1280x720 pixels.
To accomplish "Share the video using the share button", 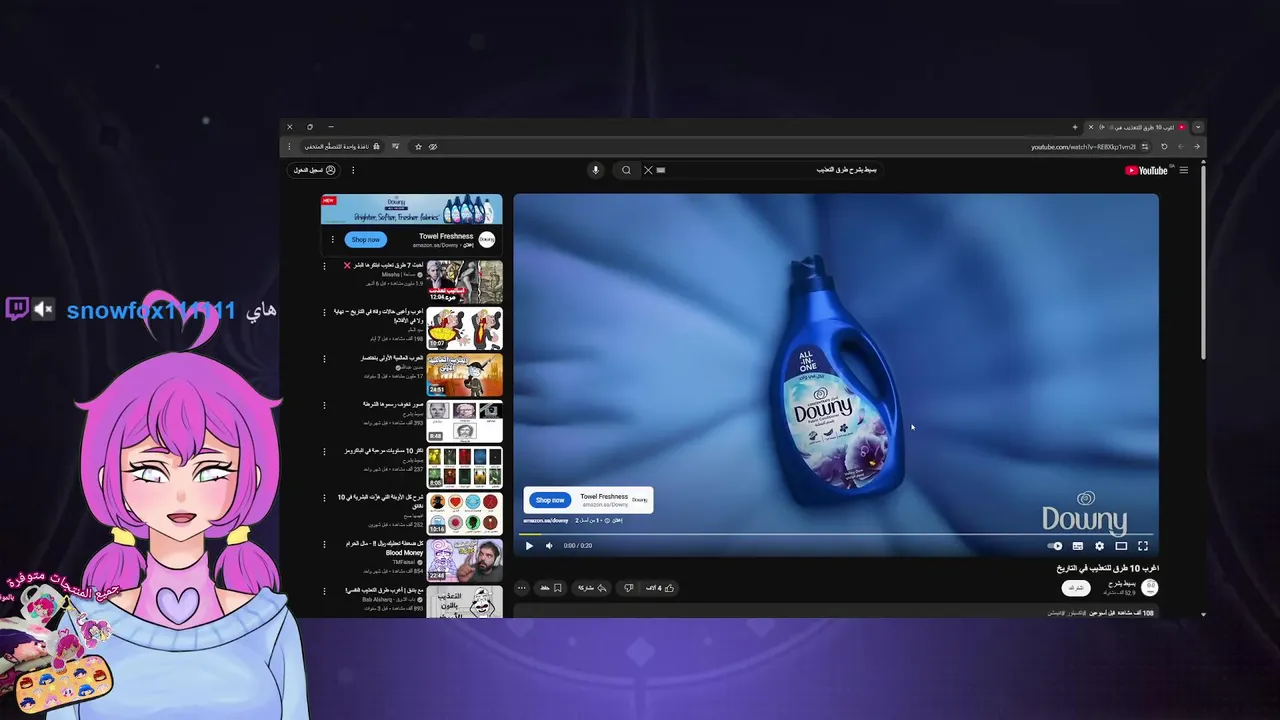I will 593,588.
